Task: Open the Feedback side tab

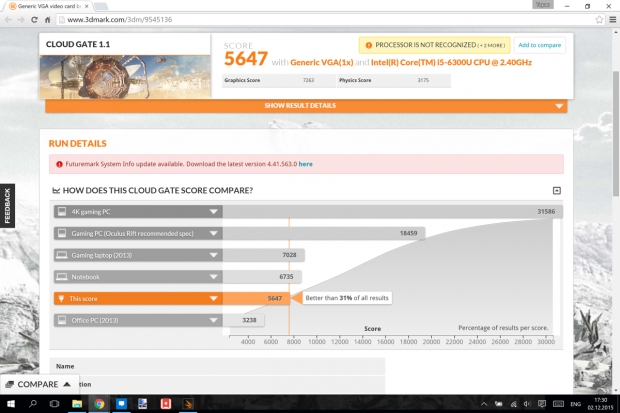Action: [7, 206]
